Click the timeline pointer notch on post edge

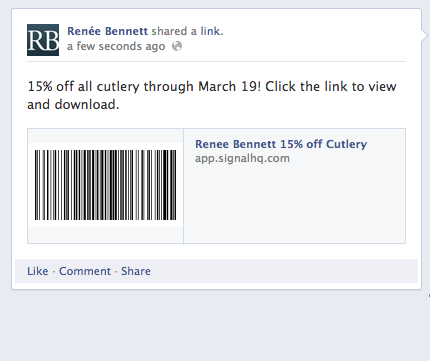[424, 35]
